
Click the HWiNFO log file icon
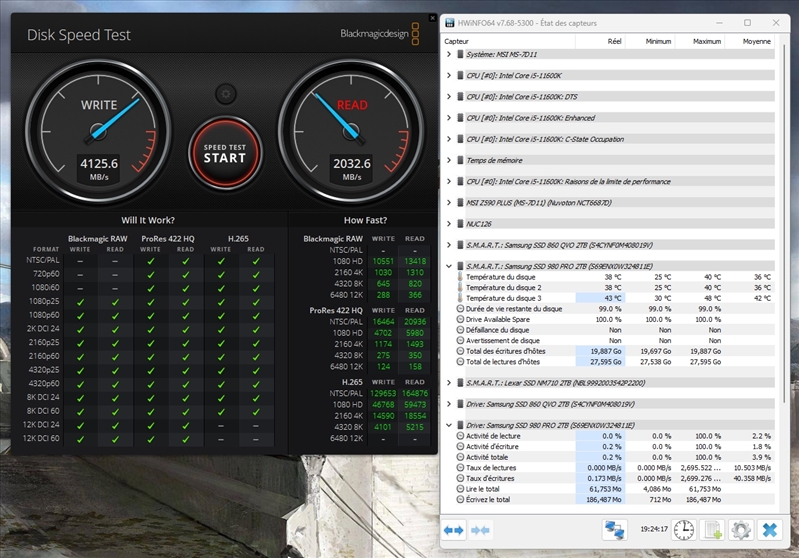[712, 530]
